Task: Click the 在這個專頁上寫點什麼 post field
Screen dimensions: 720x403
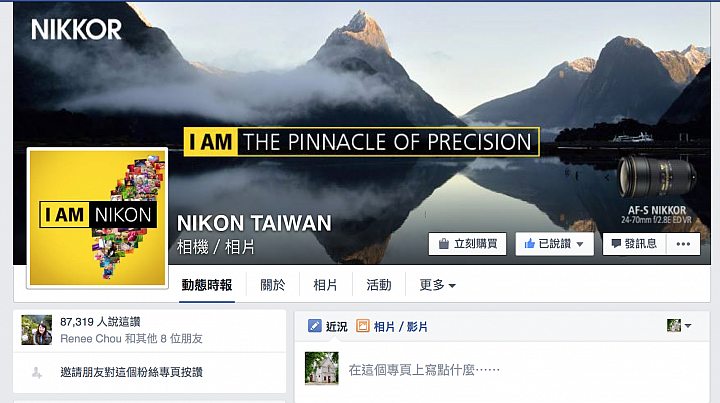Action: pyautogui.click(x=424, y=369)
